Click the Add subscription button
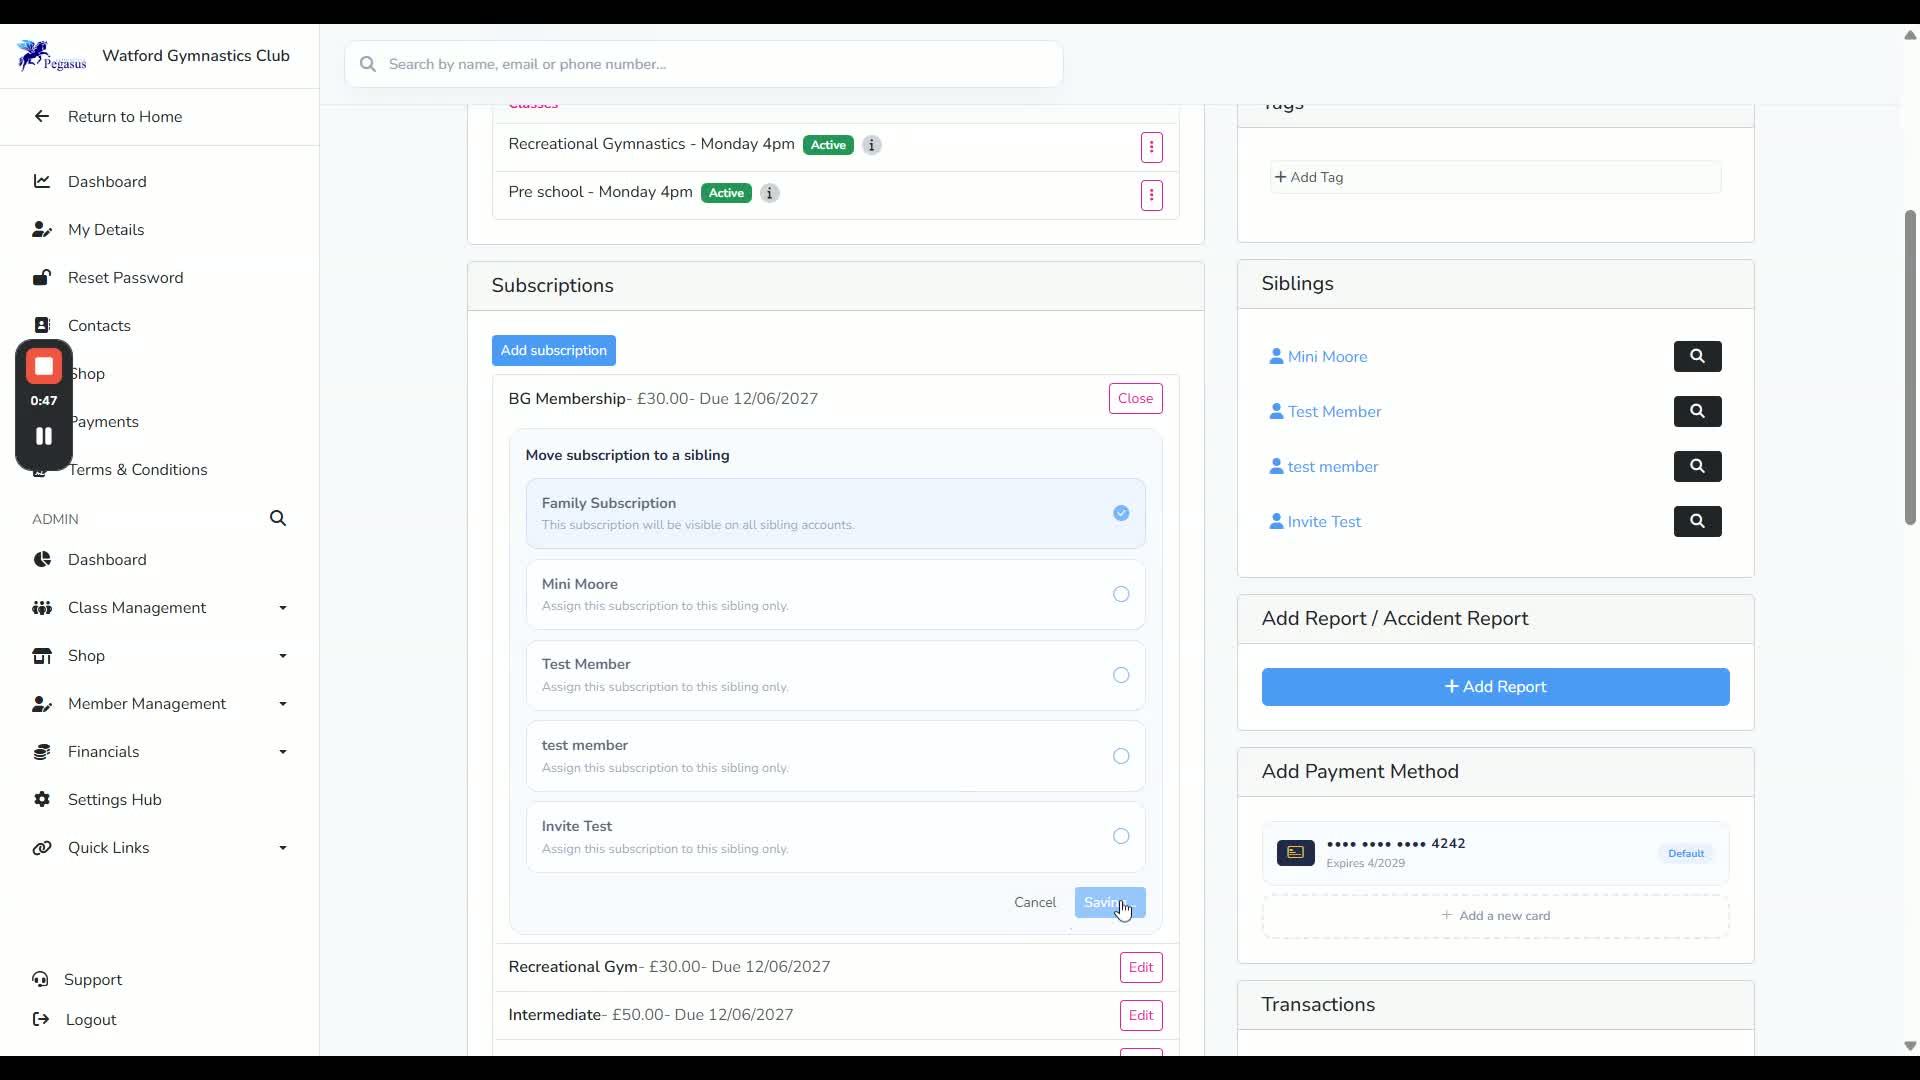The image size is (1920, 1080). [554, 350]
